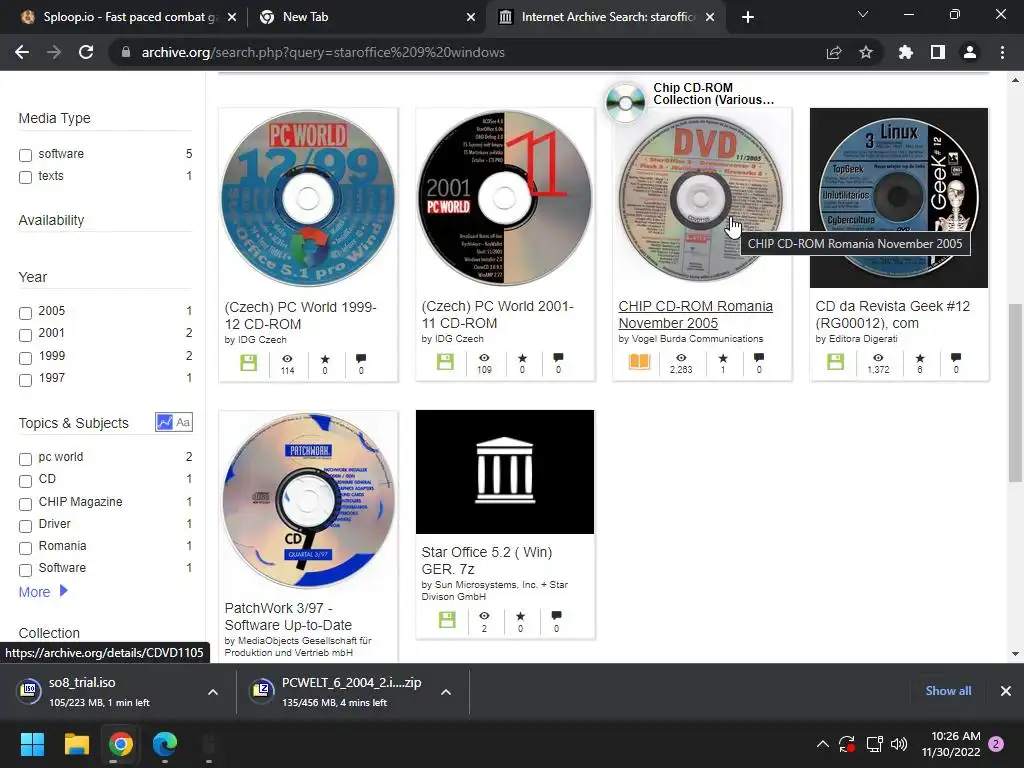Check the pc world topic checkbox
1024x768 pixels.
coord(25,459)
